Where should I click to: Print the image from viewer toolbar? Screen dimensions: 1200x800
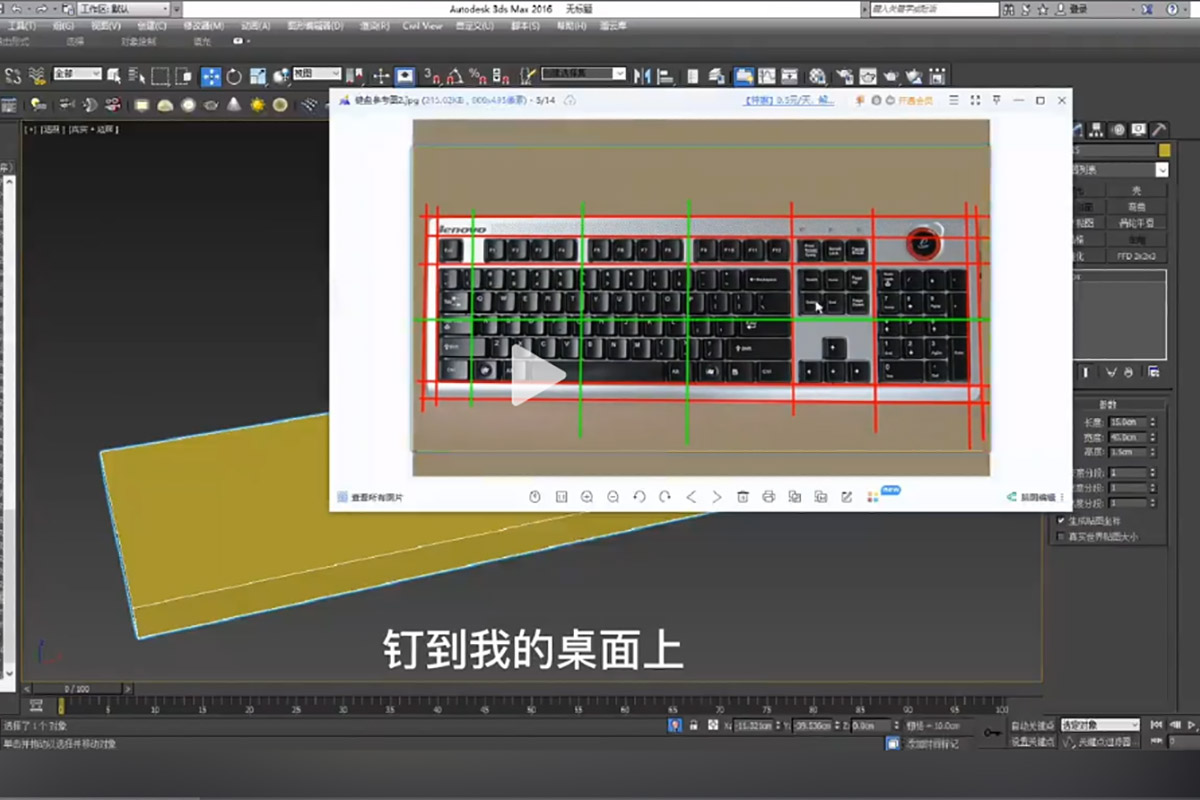coord(769,497)
